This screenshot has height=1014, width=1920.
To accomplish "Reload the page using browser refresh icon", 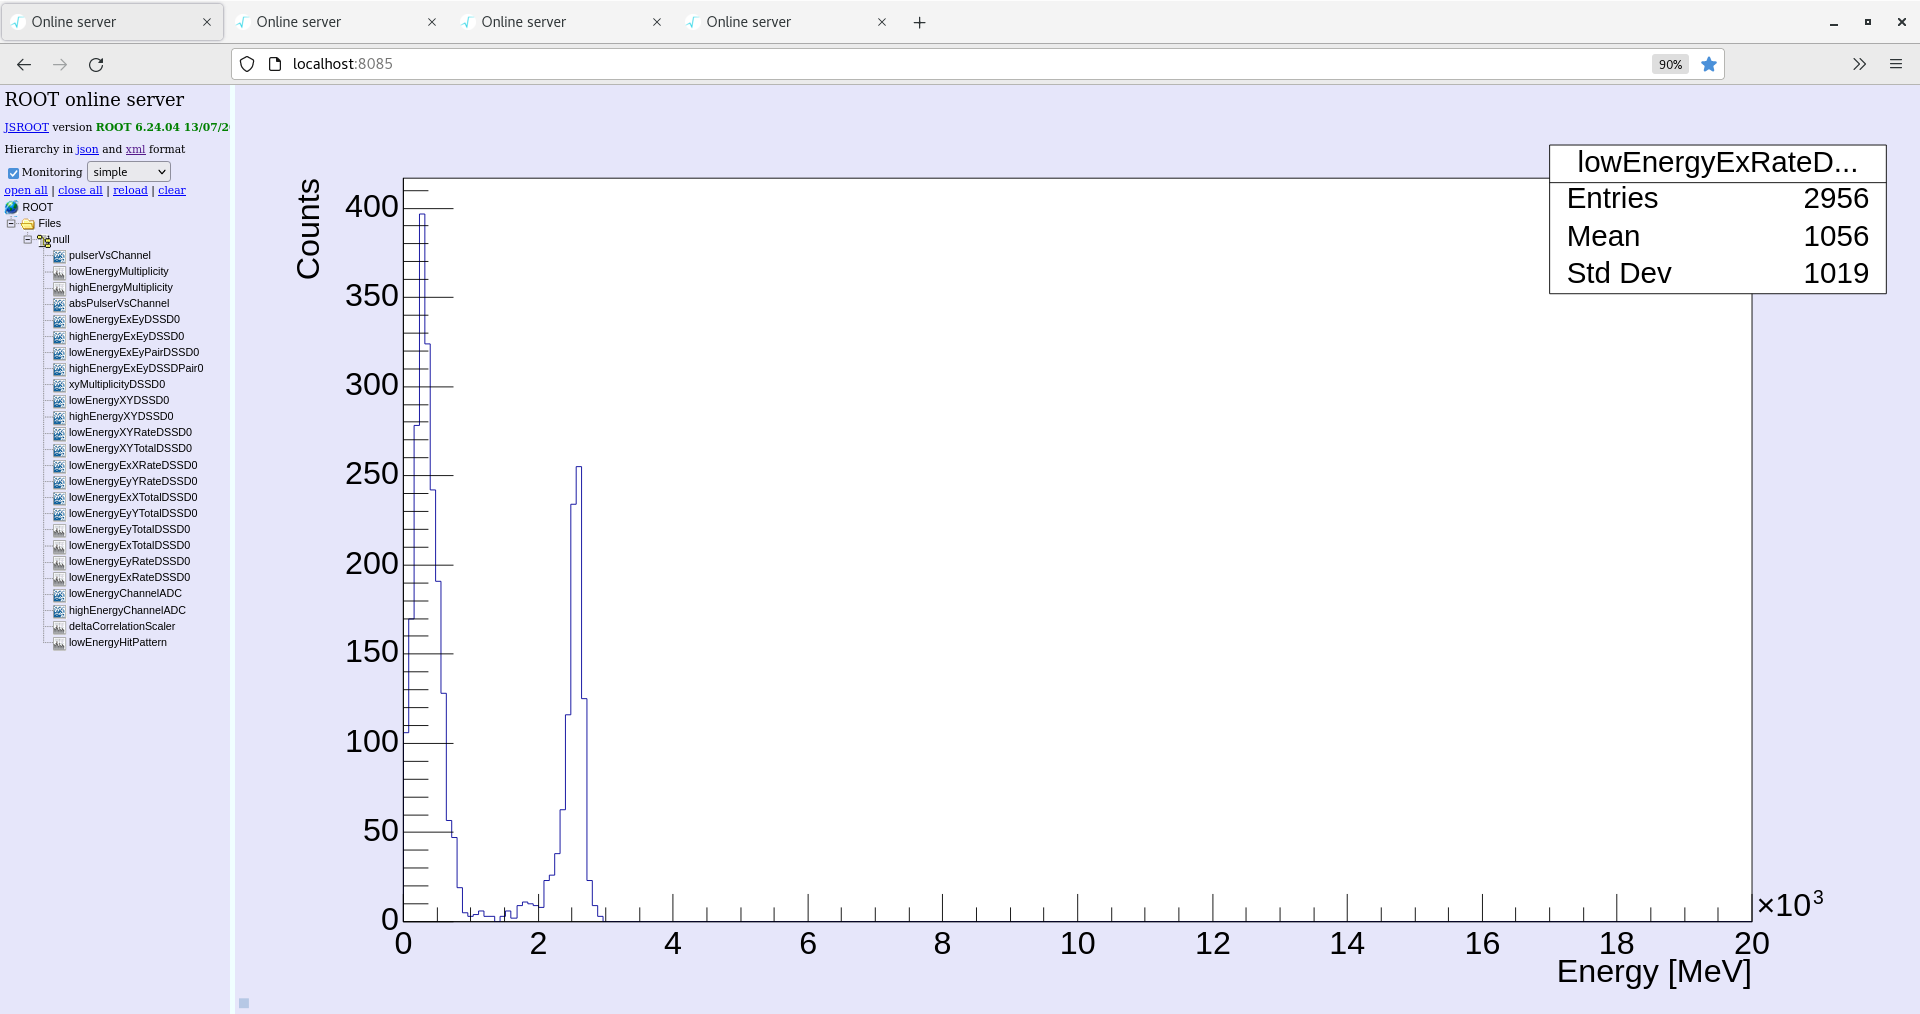I will [96, 64].
